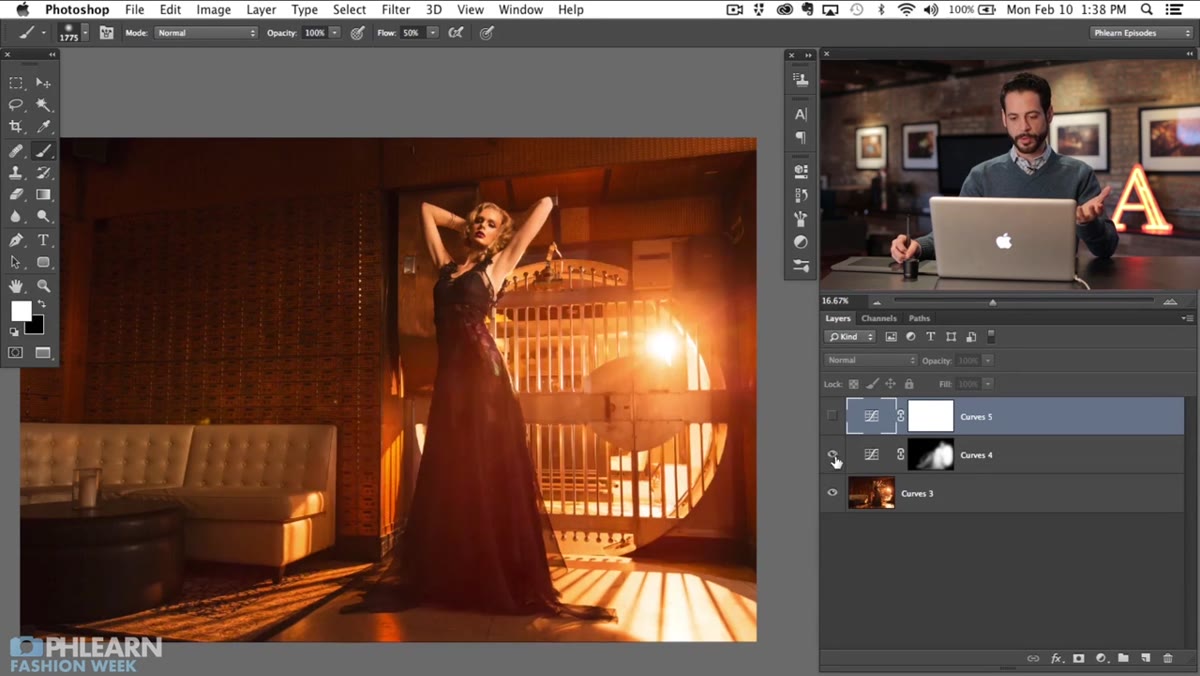Image resolution: width=1200 pixels, height=676 pixels.
Task: Switch to the Channels tab
Action: point(879,318)
